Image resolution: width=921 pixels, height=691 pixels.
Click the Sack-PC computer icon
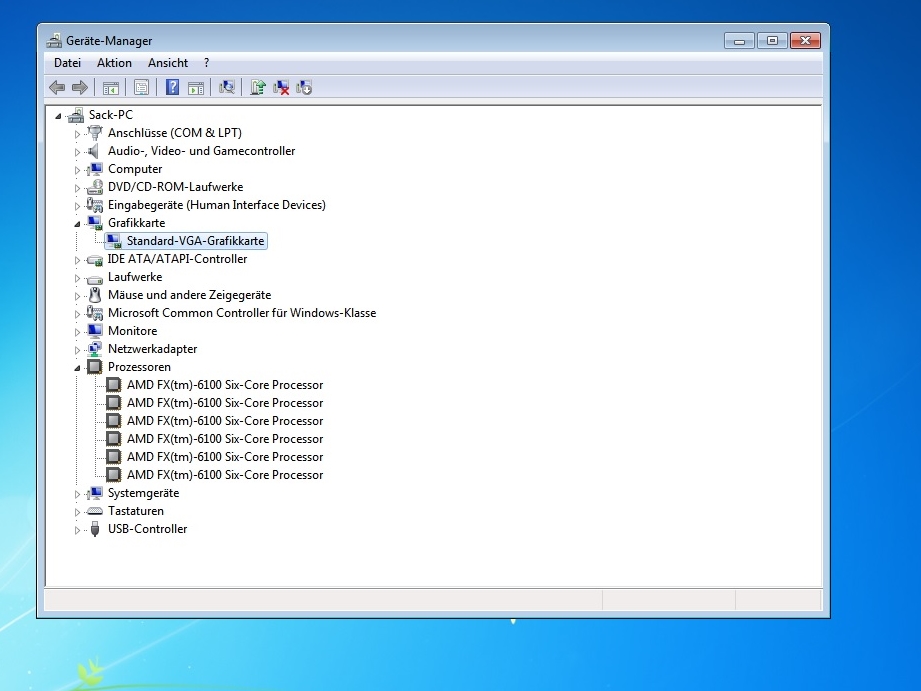(76, 115)
